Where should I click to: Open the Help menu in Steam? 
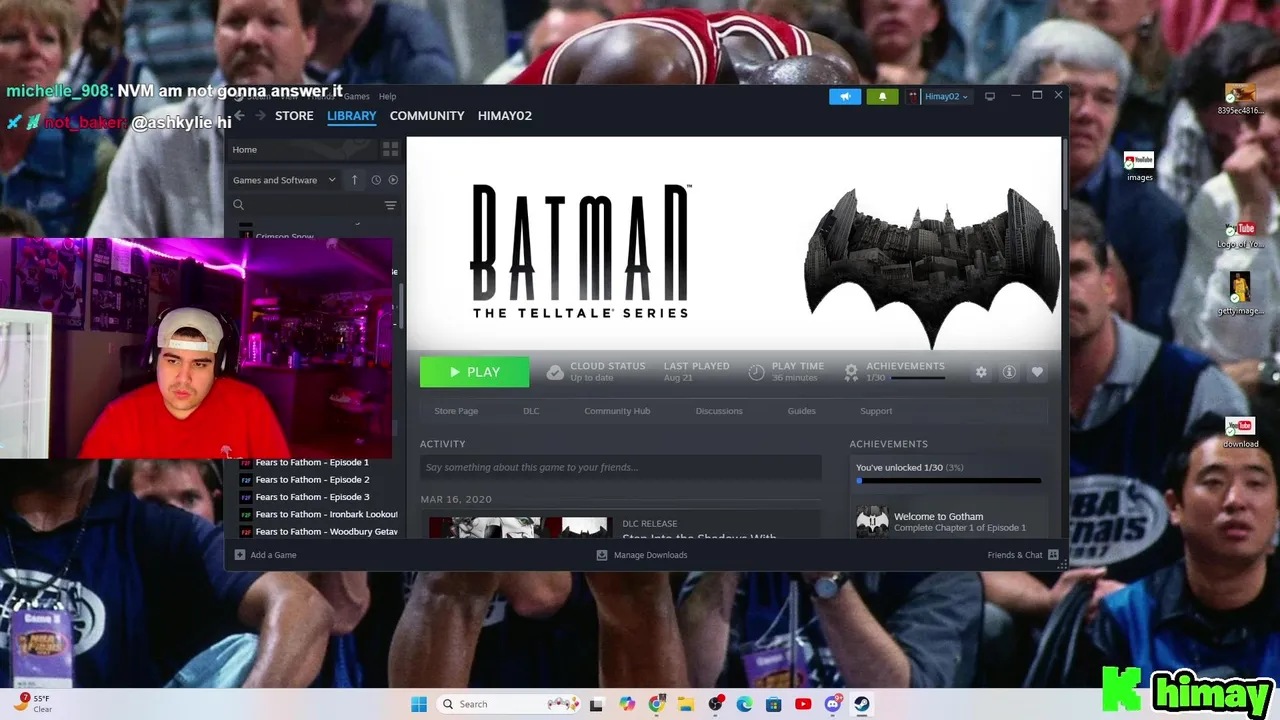pos(387,96)
